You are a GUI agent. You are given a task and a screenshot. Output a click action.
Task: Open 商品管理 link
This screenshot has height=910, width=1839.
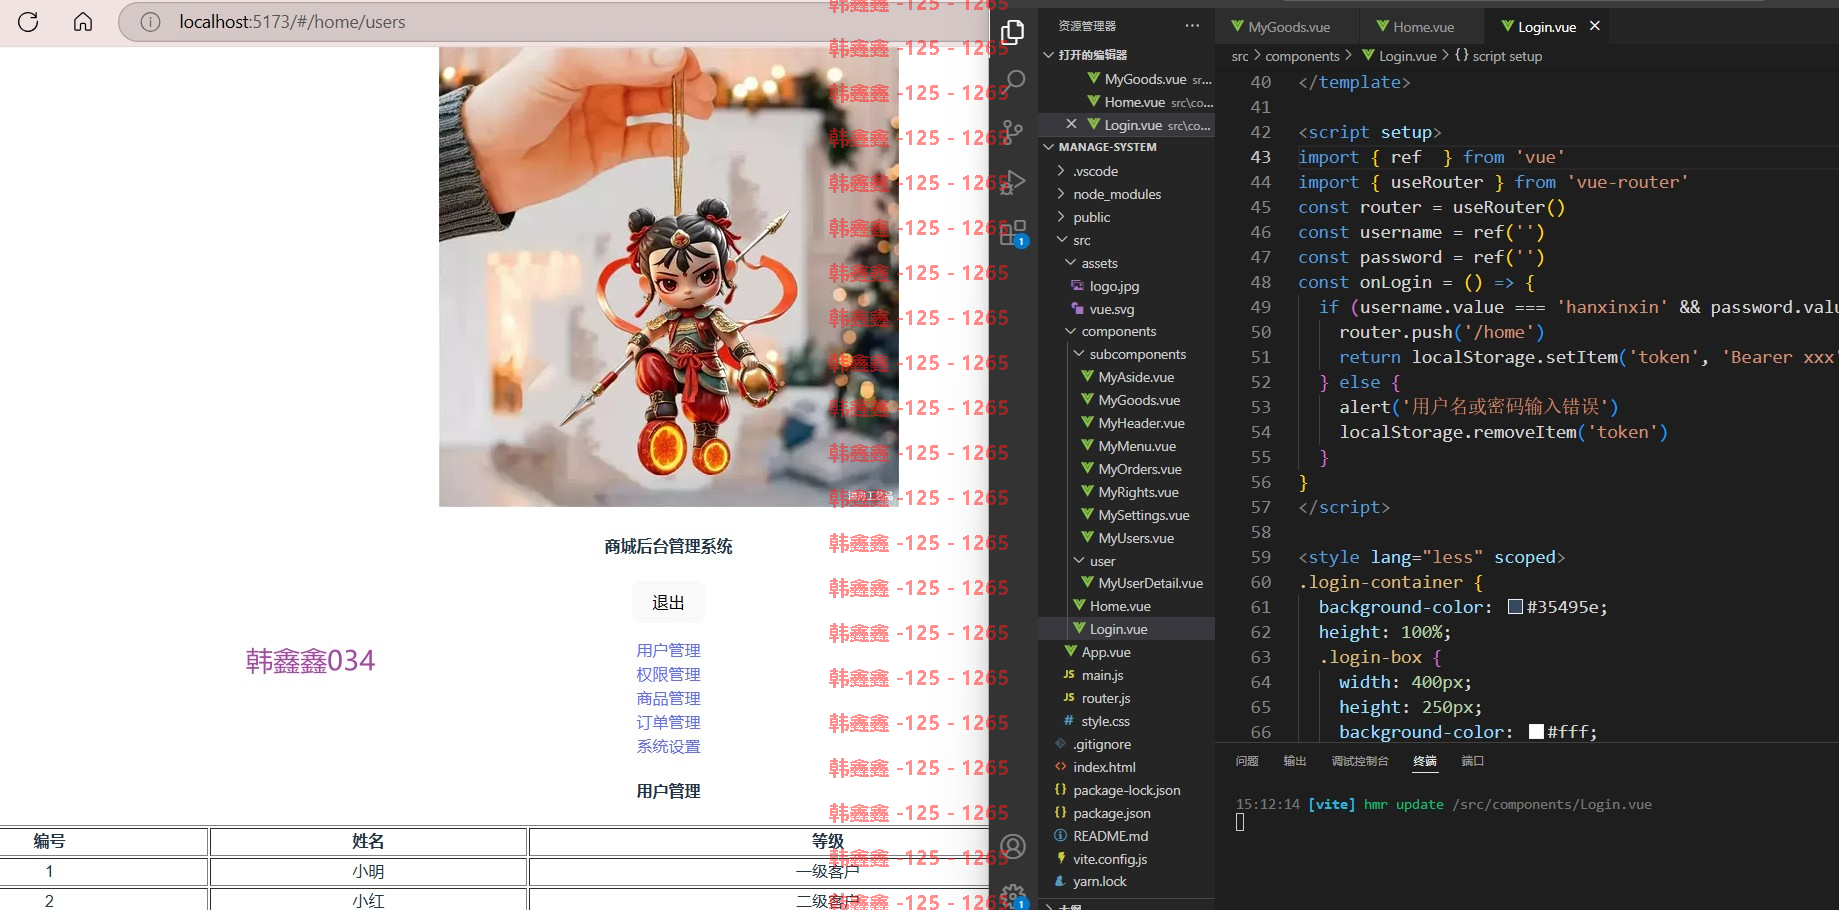coord(668,698)
